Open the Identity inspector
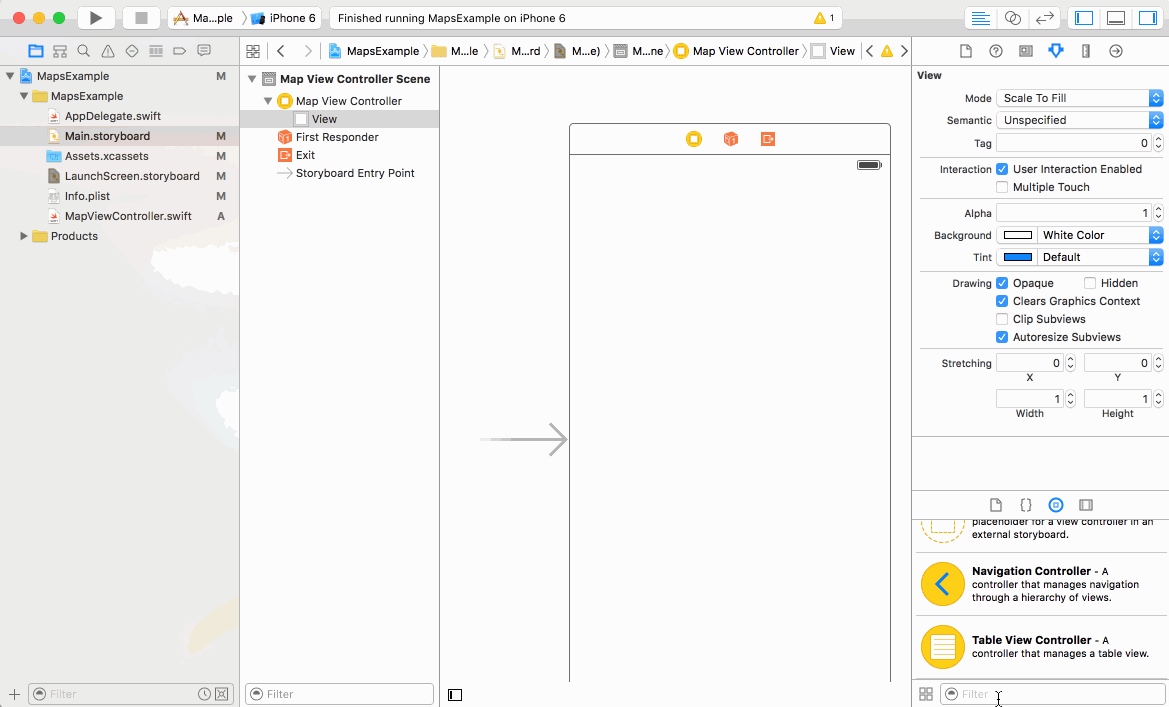The image size is (1169, 707). (1026, 51)
